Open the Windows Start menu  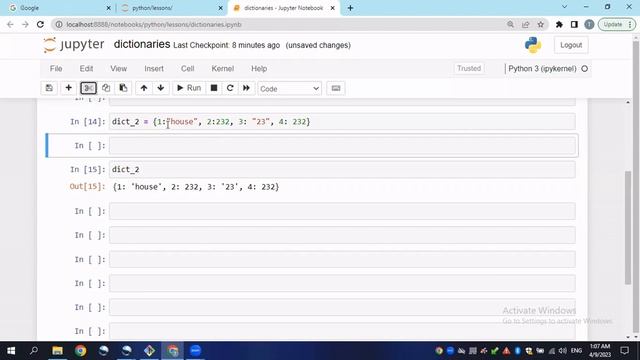11,351
